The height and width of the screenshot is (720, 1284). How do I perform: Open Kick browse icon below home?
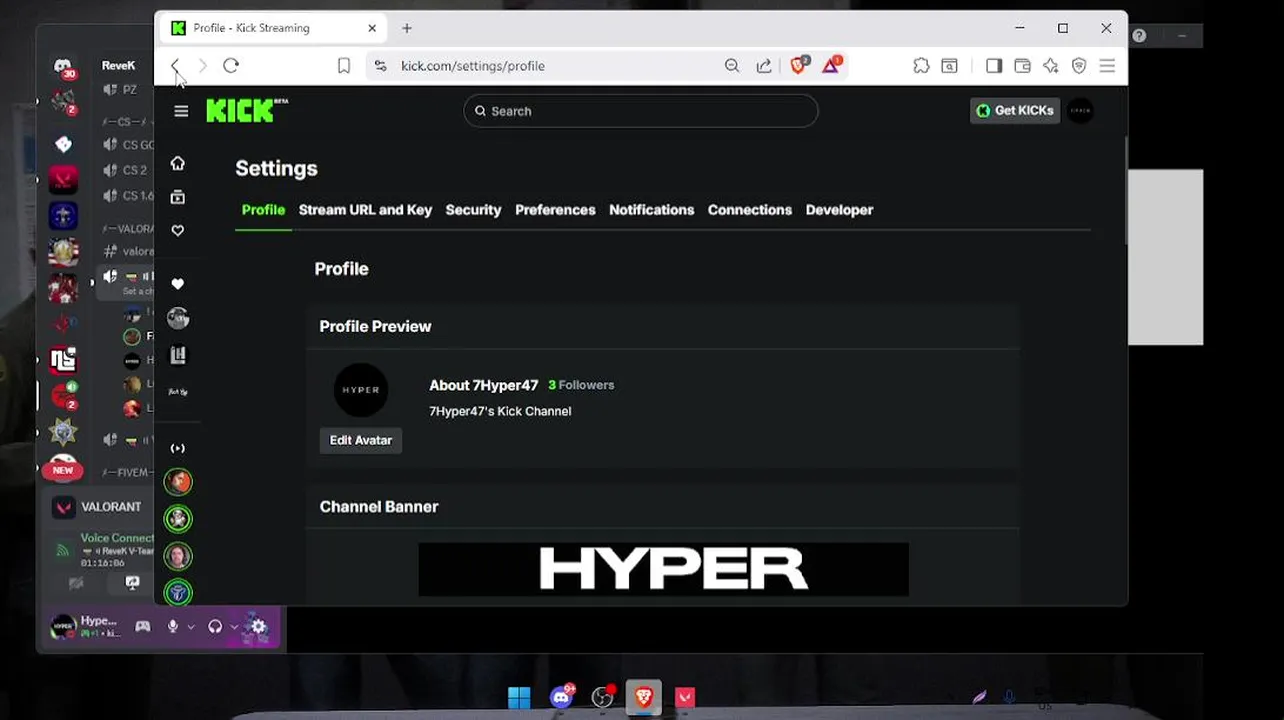click(178, 197)
